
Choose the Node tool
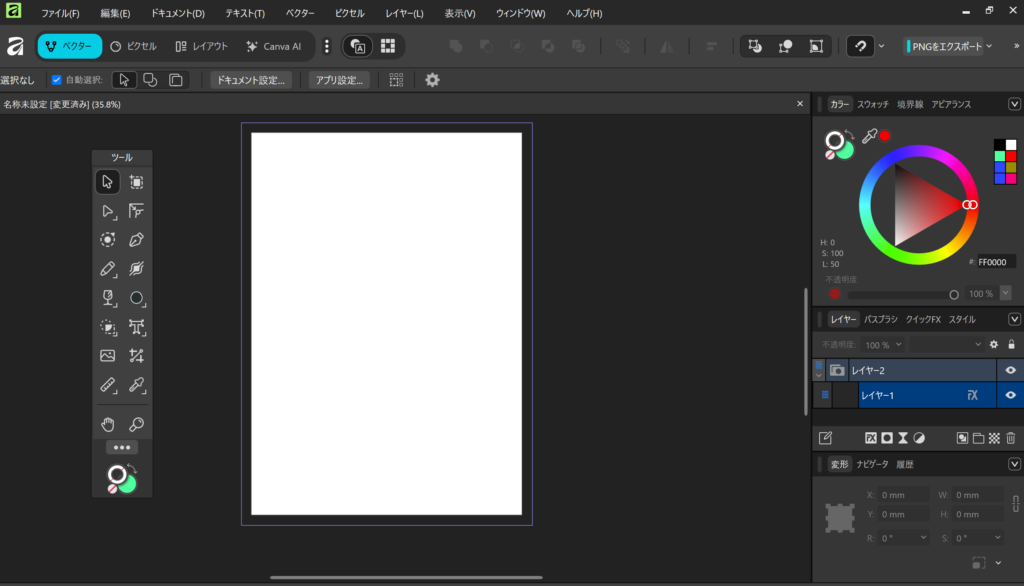pyautogui.click(x=108, y=211)
